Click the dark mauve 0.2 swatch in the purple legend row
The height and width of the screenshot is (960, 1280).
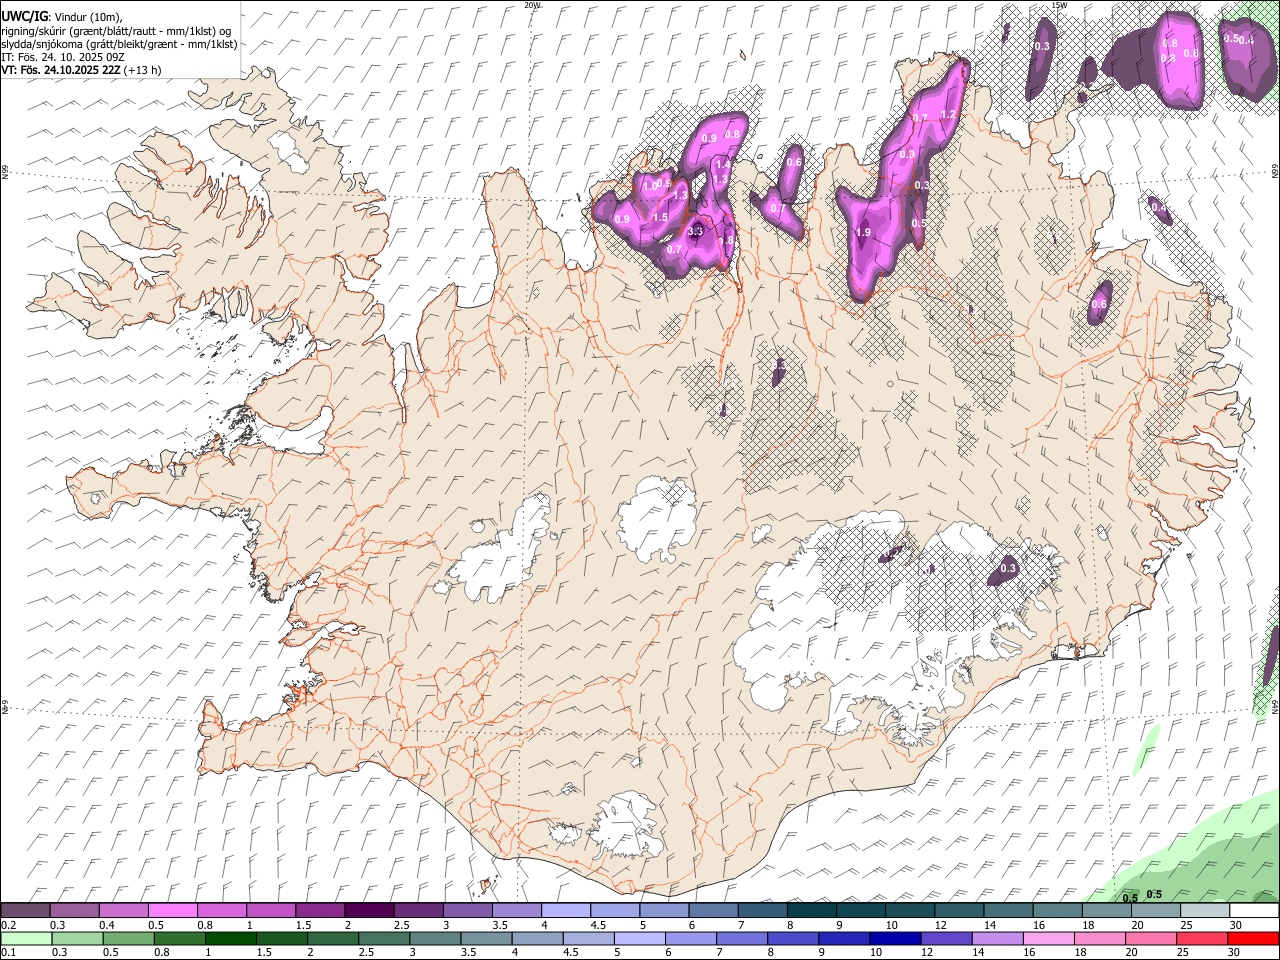coord(25,911)
